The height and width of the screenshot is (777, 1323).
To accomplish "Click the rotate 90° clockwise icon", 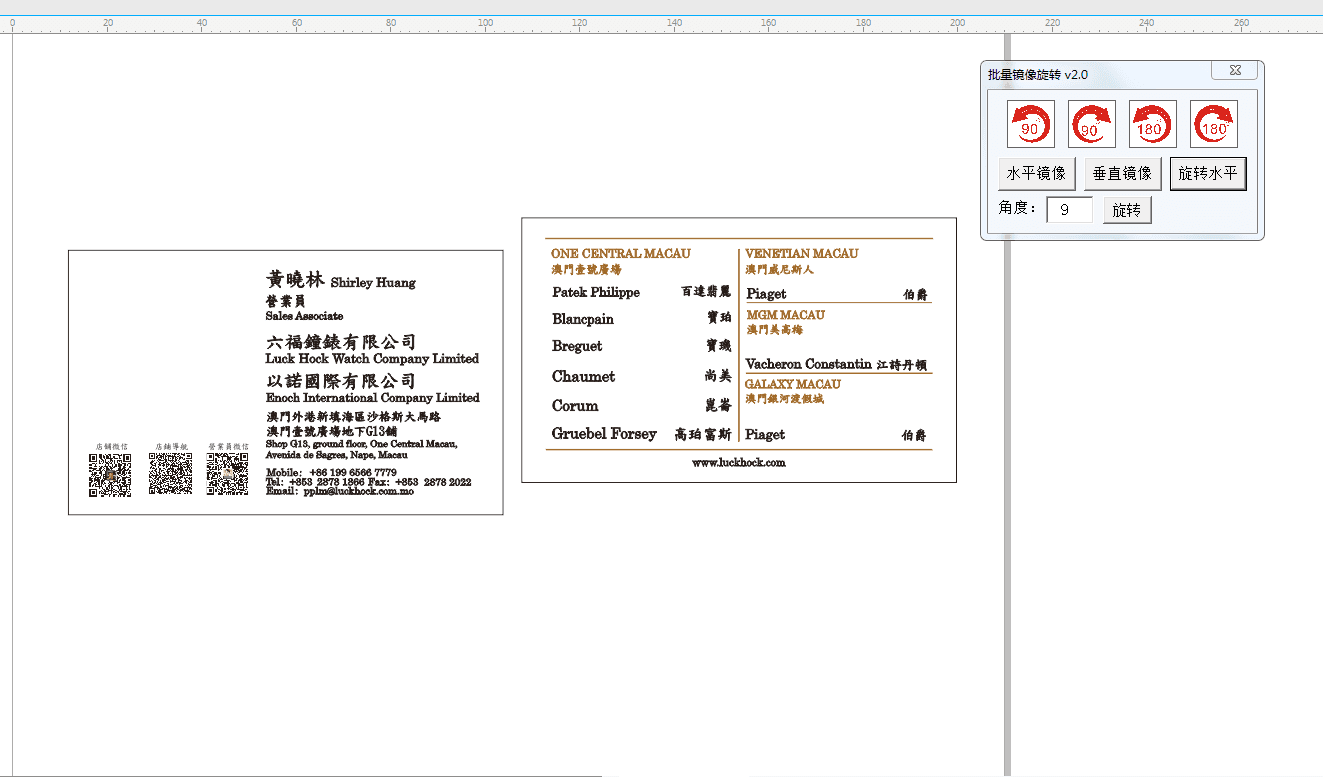I will click(1091, 124).
